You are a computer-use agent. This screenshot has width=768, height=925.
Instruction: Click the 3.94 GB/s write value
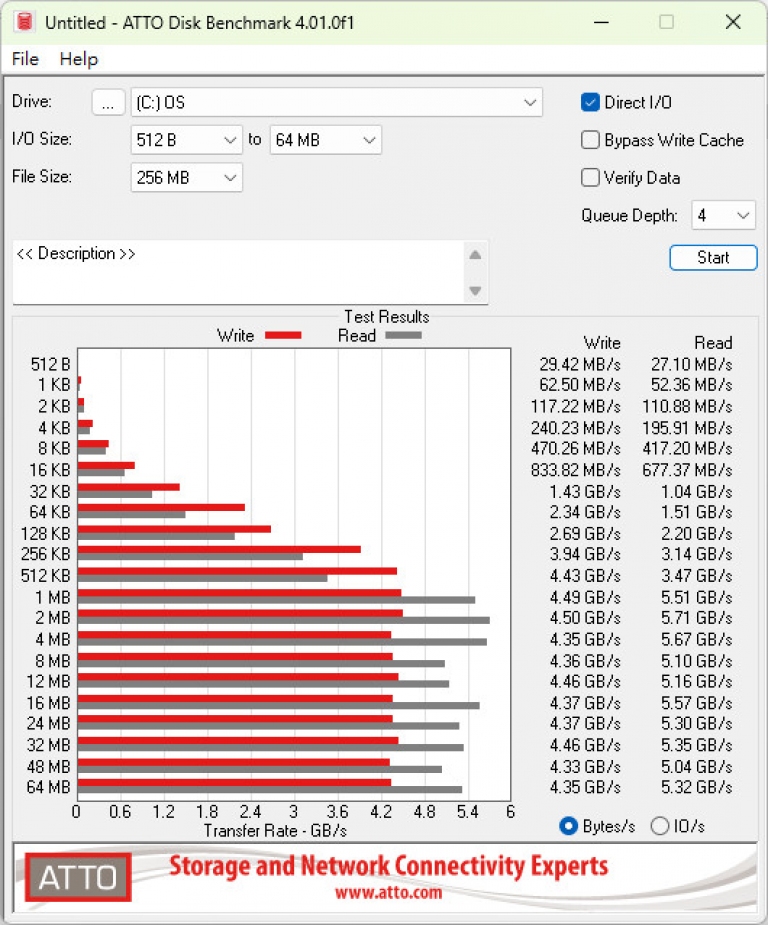pos(585,555)
